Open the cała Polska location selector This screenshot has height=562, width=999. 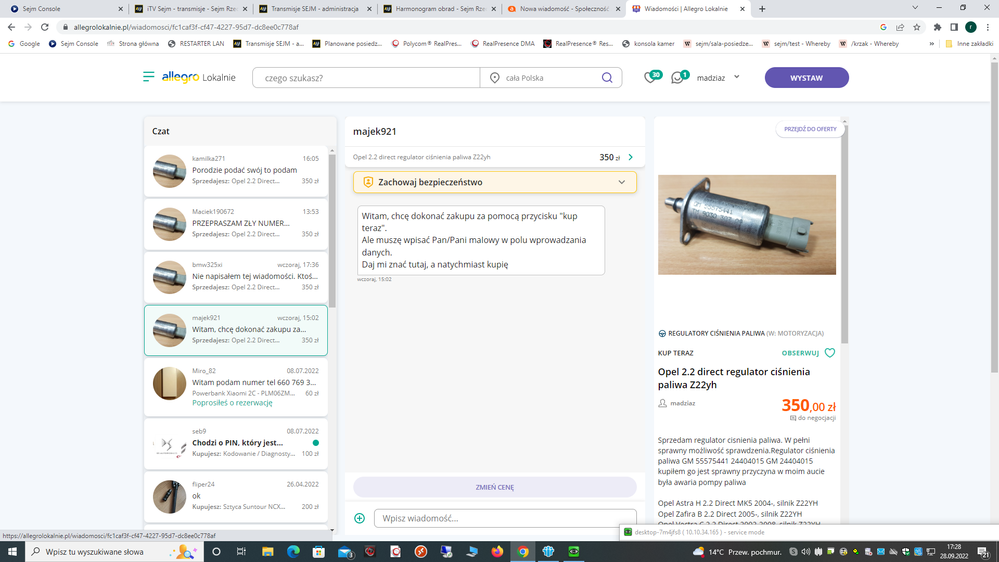(538, 78)
